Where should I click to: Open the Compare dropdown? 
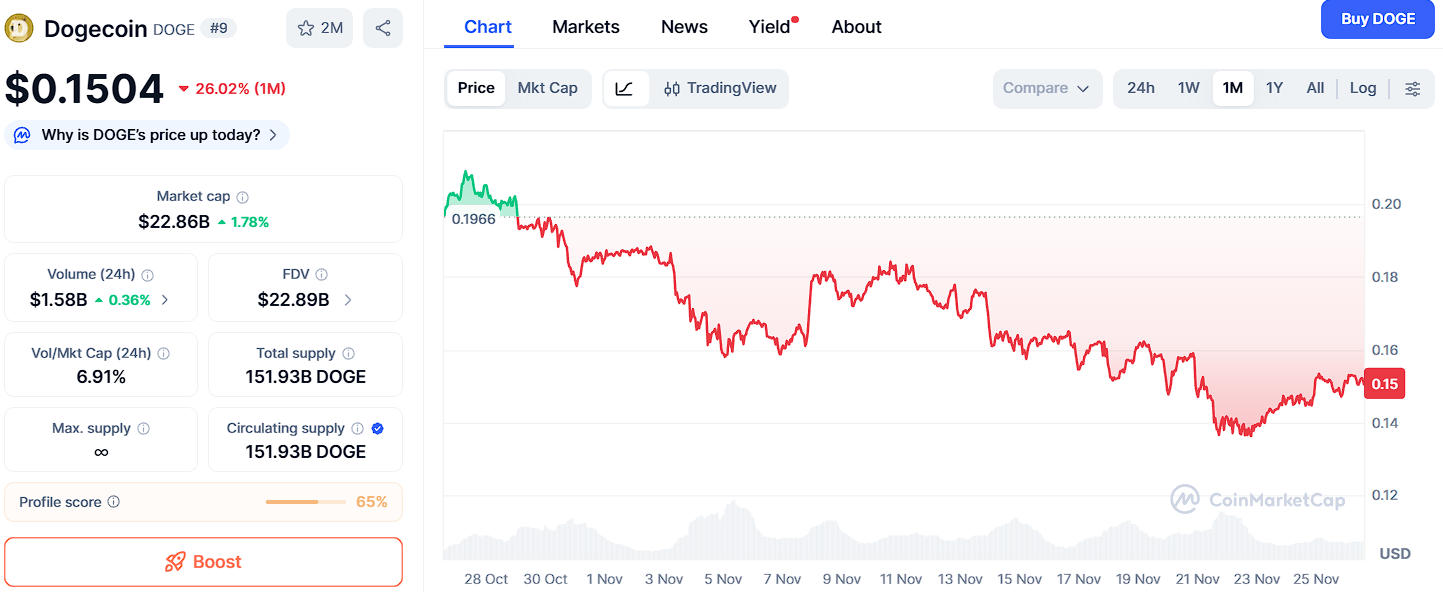pos(1046,88)
